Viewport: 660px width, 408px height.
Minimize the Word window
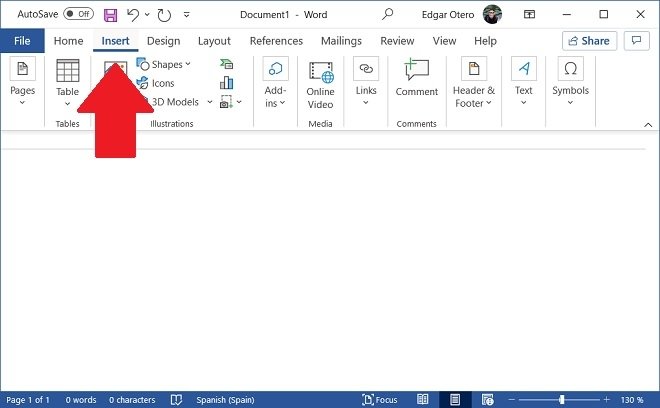coord(567,14)
